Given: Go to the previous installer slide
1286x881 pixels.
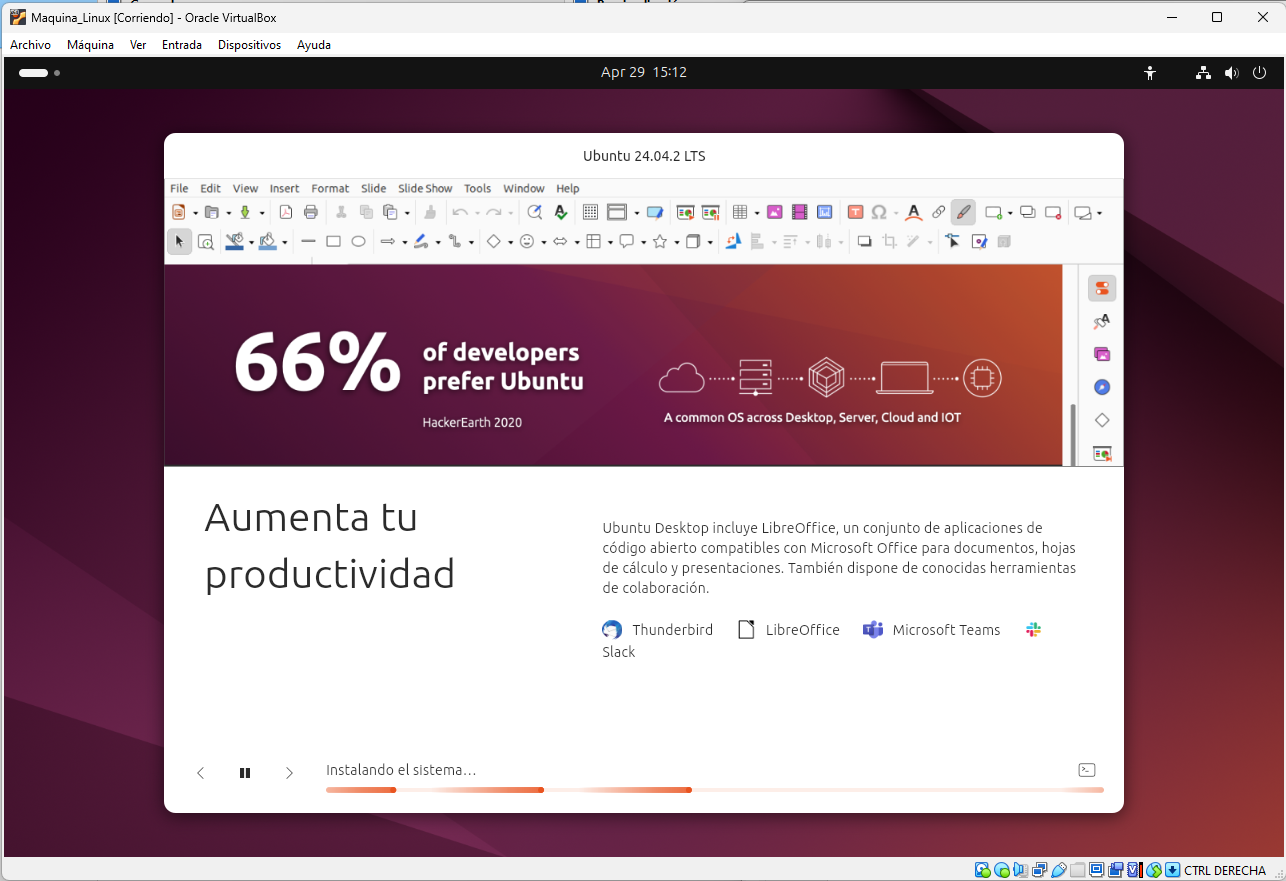Looking at the screenshot, I should 201,773.
